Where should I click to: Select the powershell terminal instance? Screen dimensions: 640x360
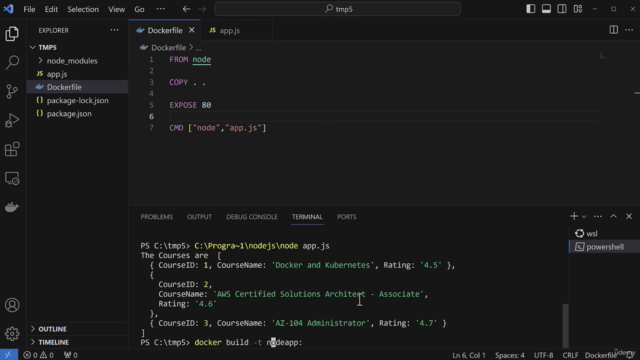(604, 247)
